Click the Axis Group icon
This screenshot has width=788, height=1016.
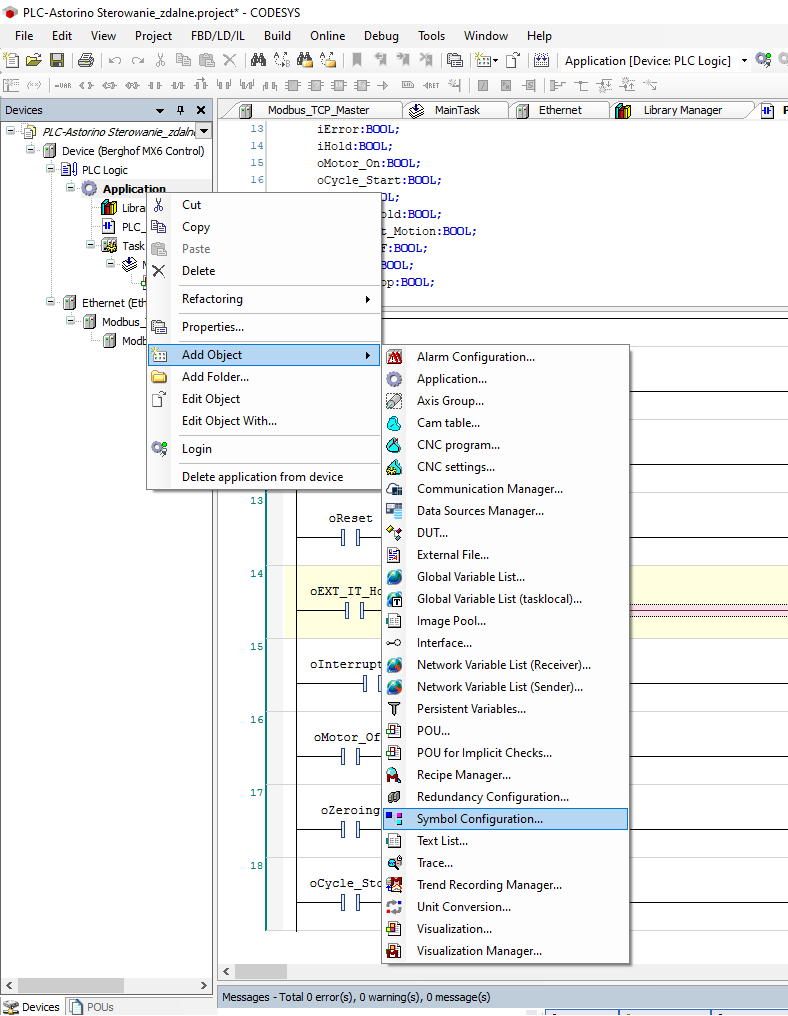tap(394, 401)
